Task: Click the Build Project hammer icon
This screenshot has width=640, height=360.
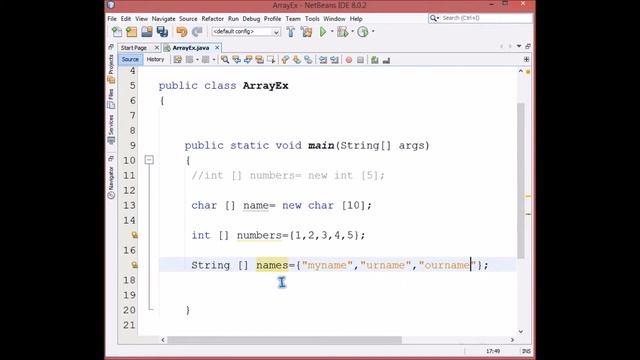Action: click(291, 32)
